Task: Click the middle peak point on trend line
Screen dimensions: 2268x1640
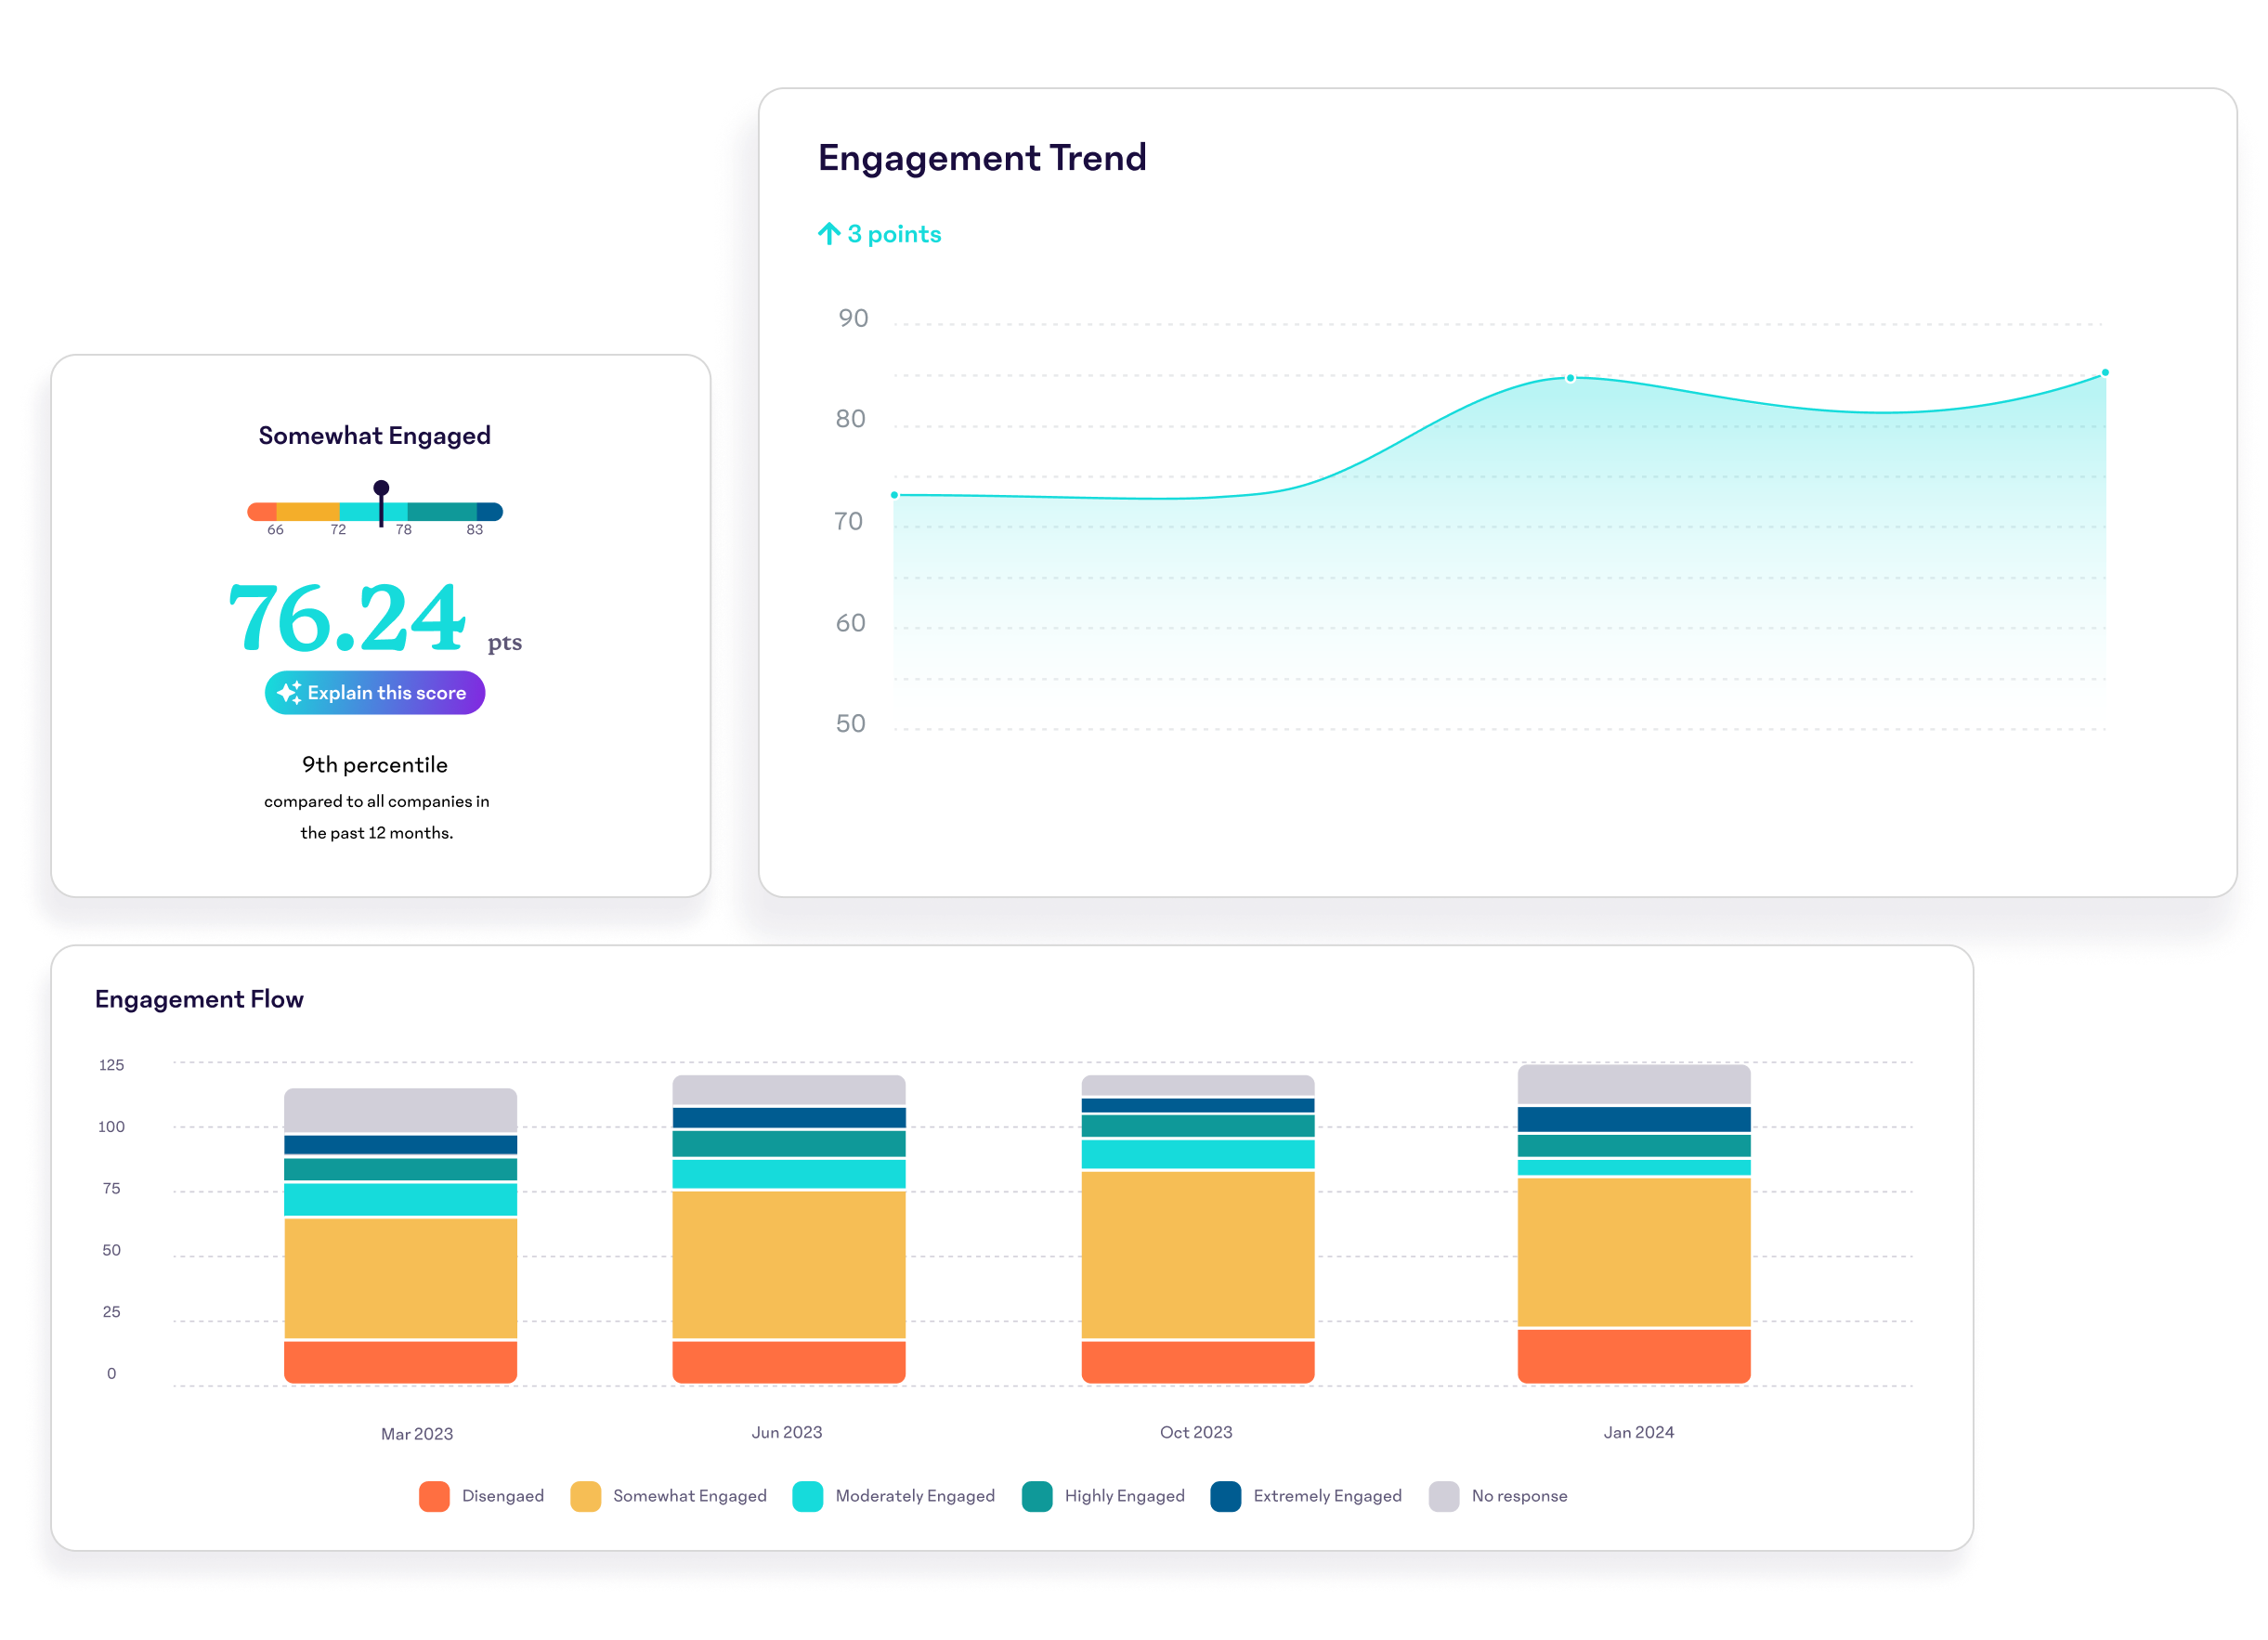Action: (x=1570, y=378)
